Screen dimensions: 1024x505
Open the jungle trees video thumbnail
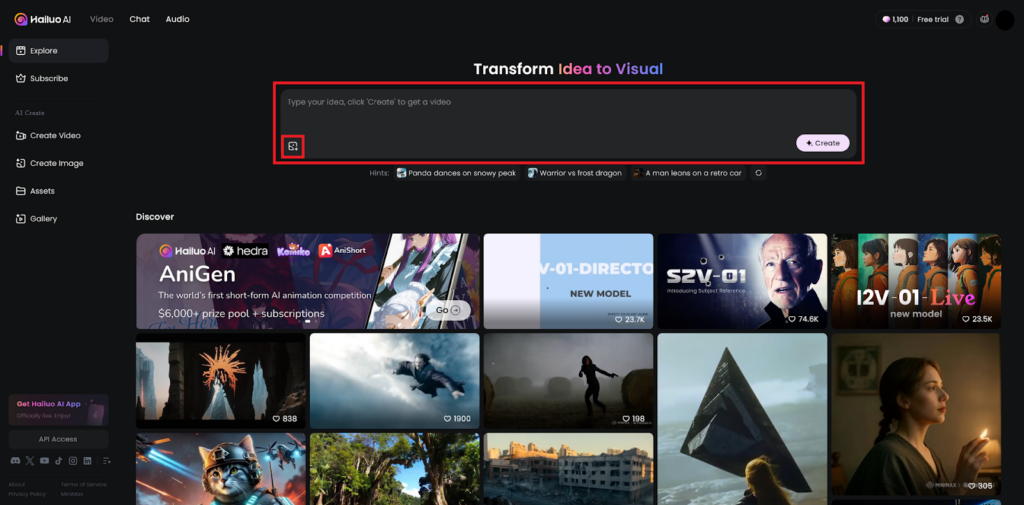pos(394,469)
